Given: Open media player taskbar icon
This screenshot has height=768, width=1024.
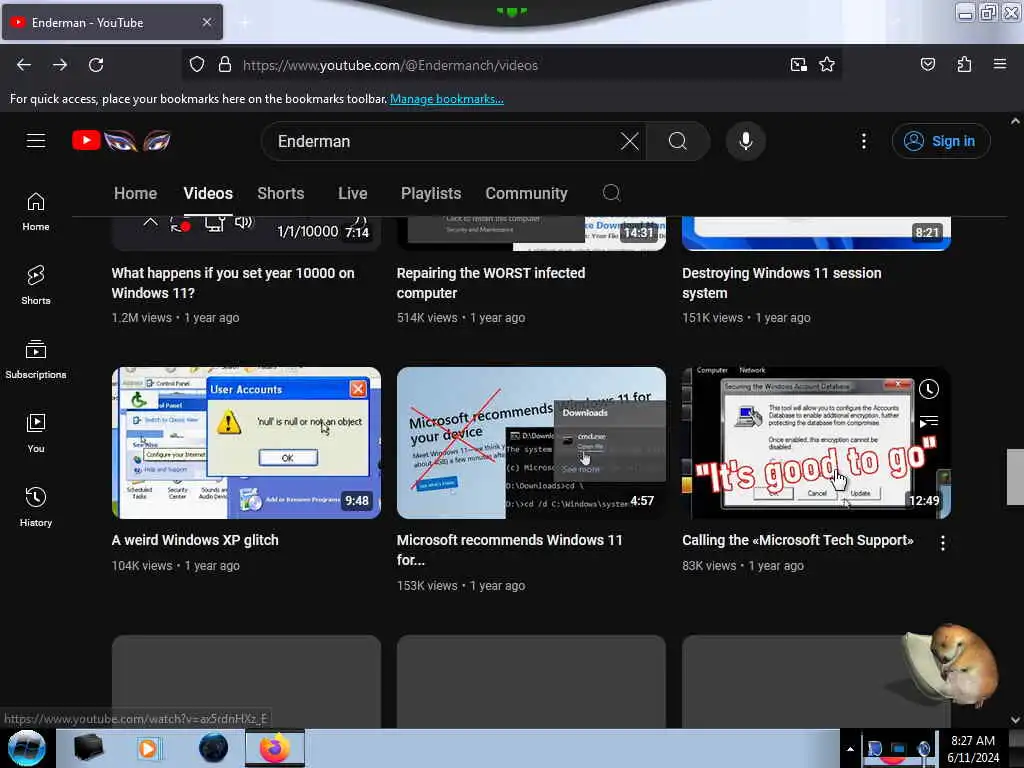Looking at the screenshot, I should tap(148, 748).
